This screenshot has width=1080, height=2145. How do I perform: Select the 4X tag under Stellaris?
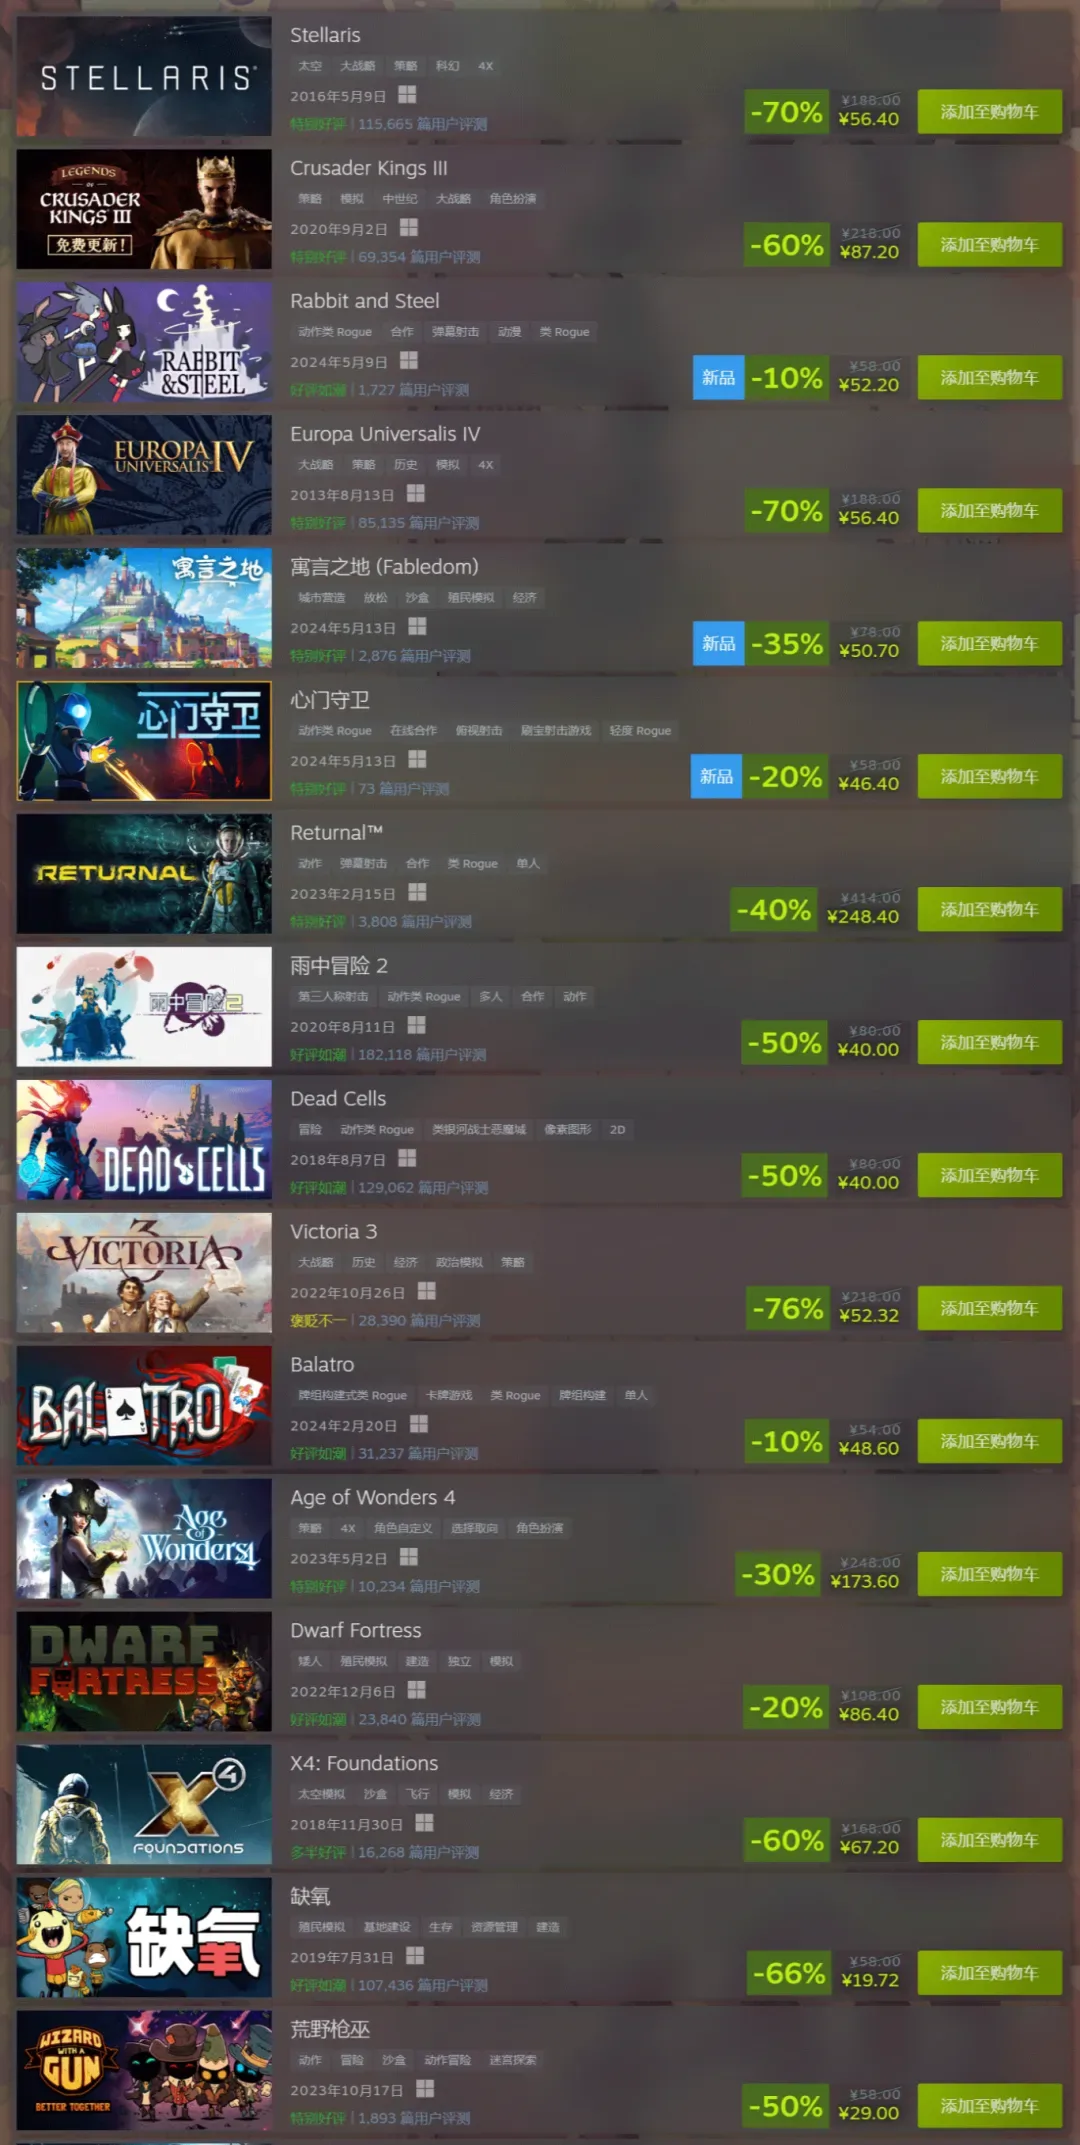click(485, 66)
